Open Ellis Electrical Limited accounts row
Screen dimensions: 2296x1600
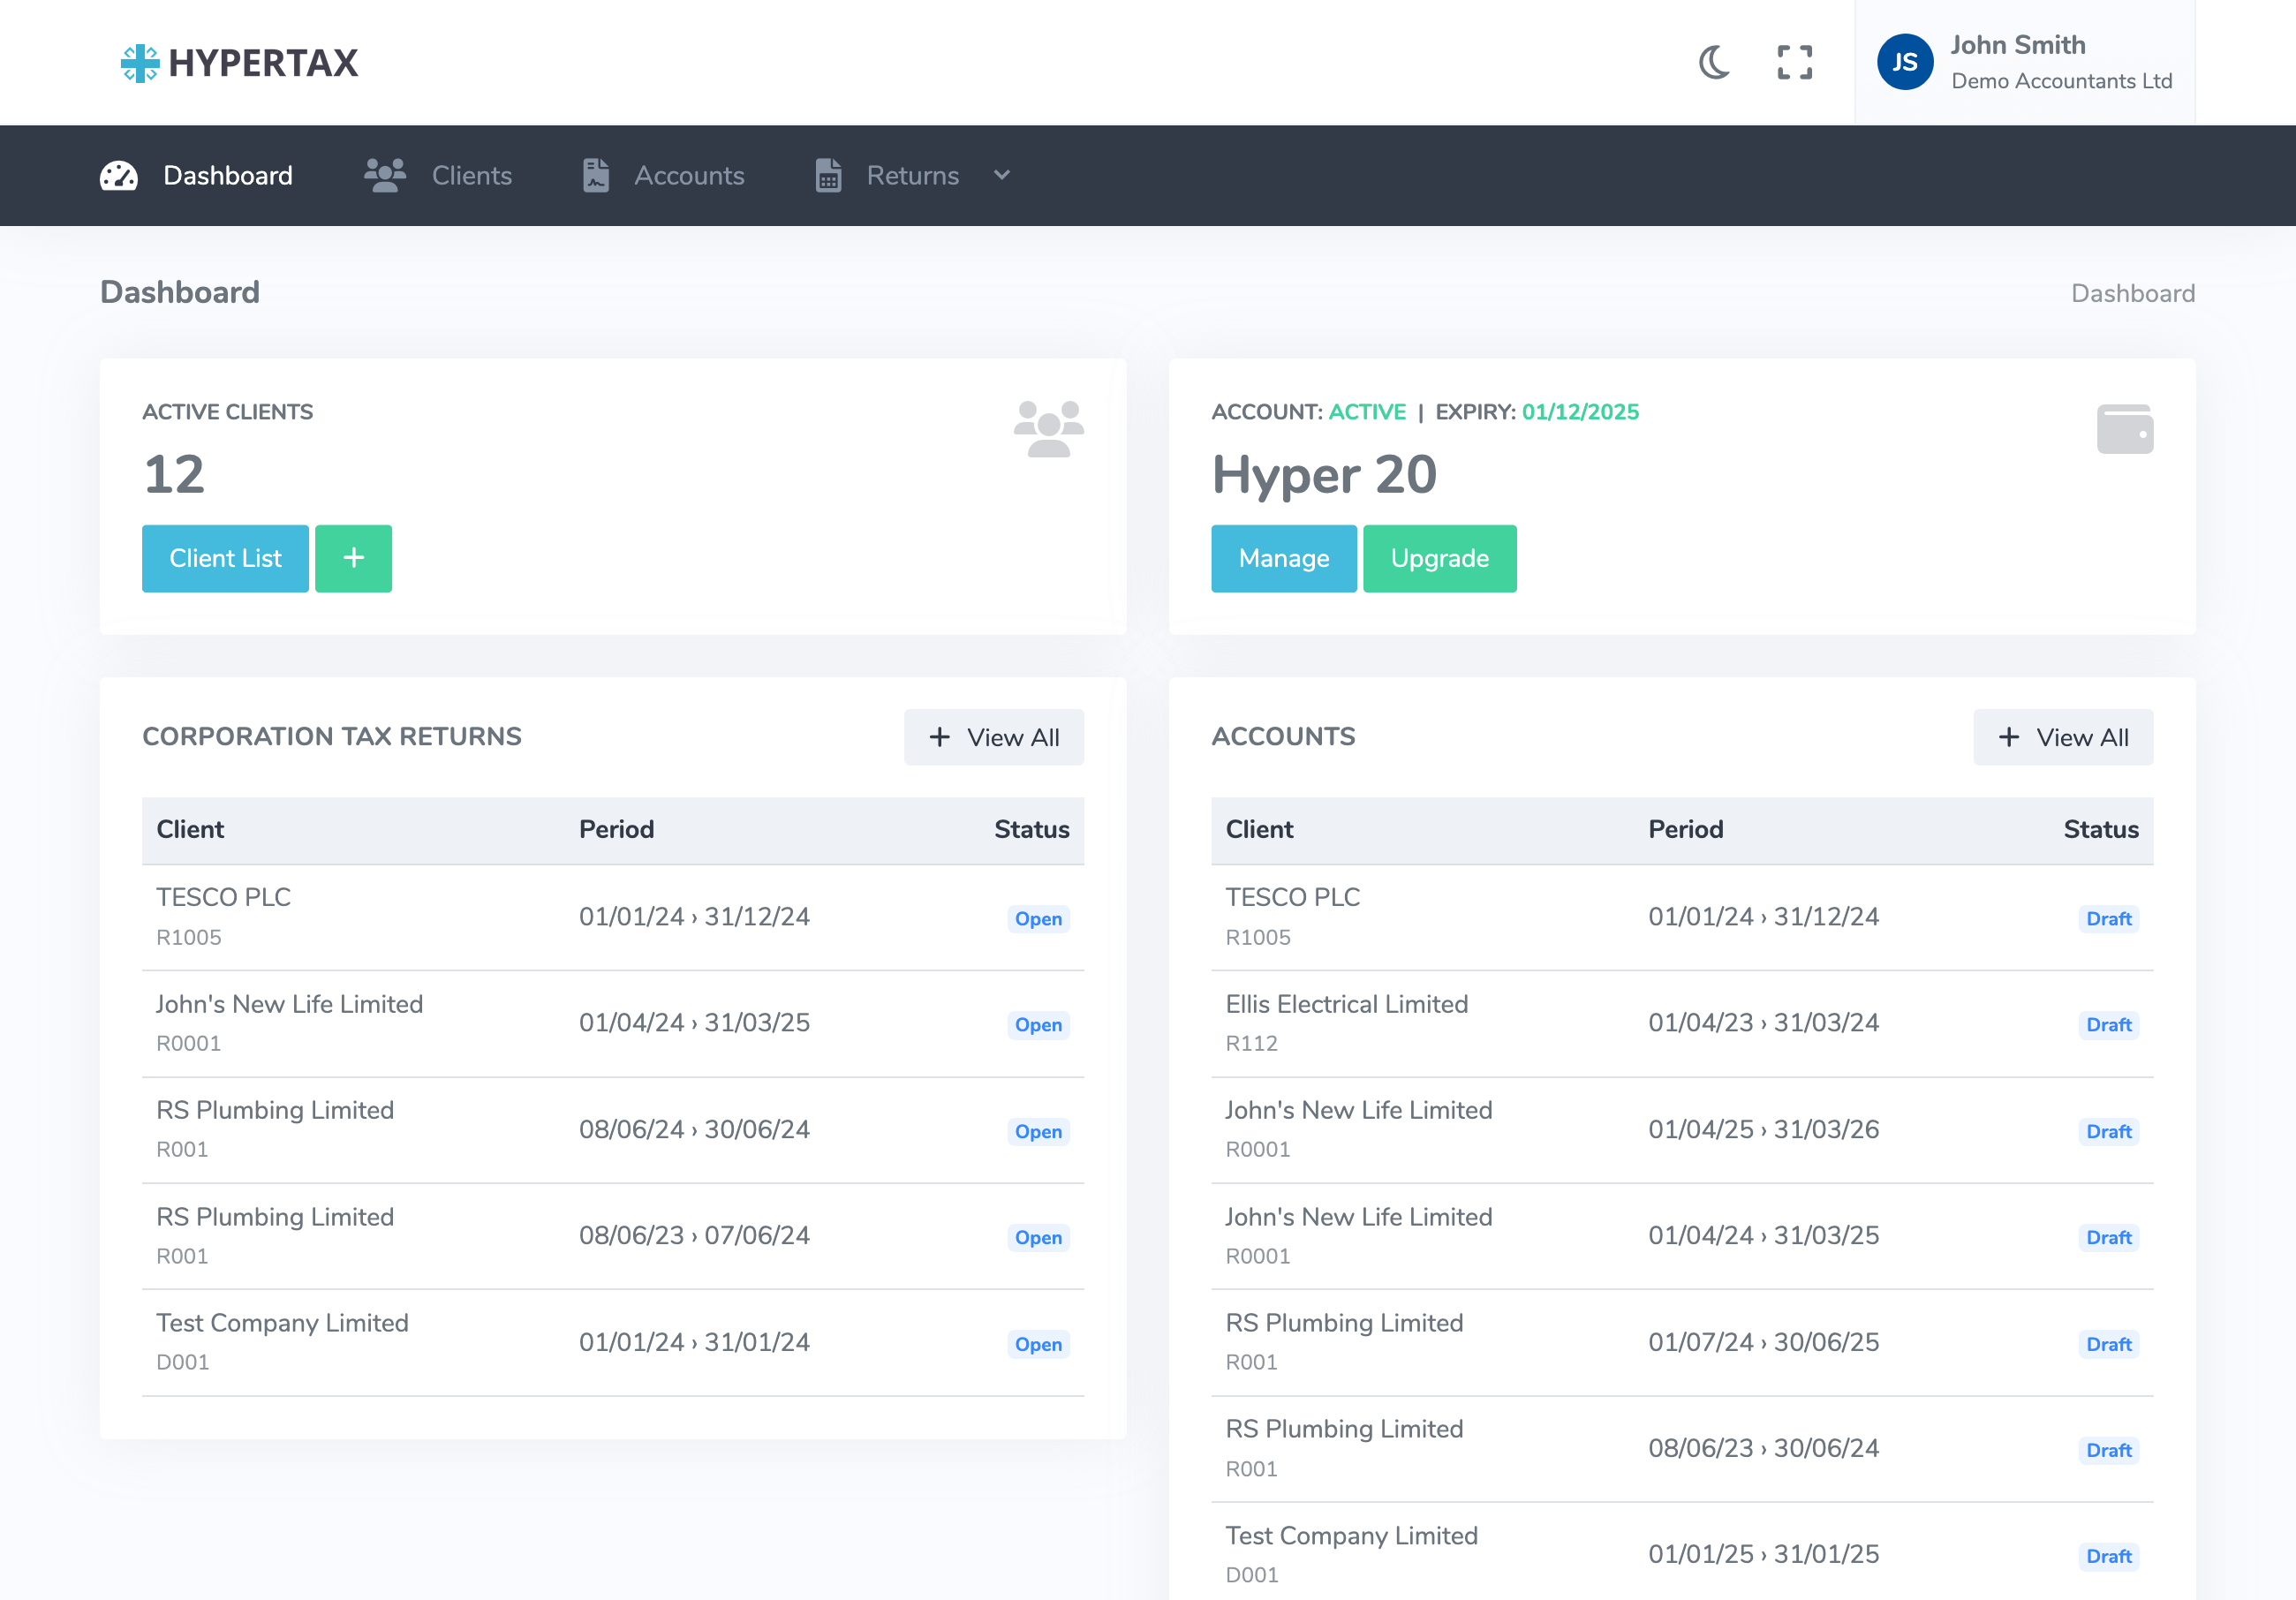tap(1682, 1023)
